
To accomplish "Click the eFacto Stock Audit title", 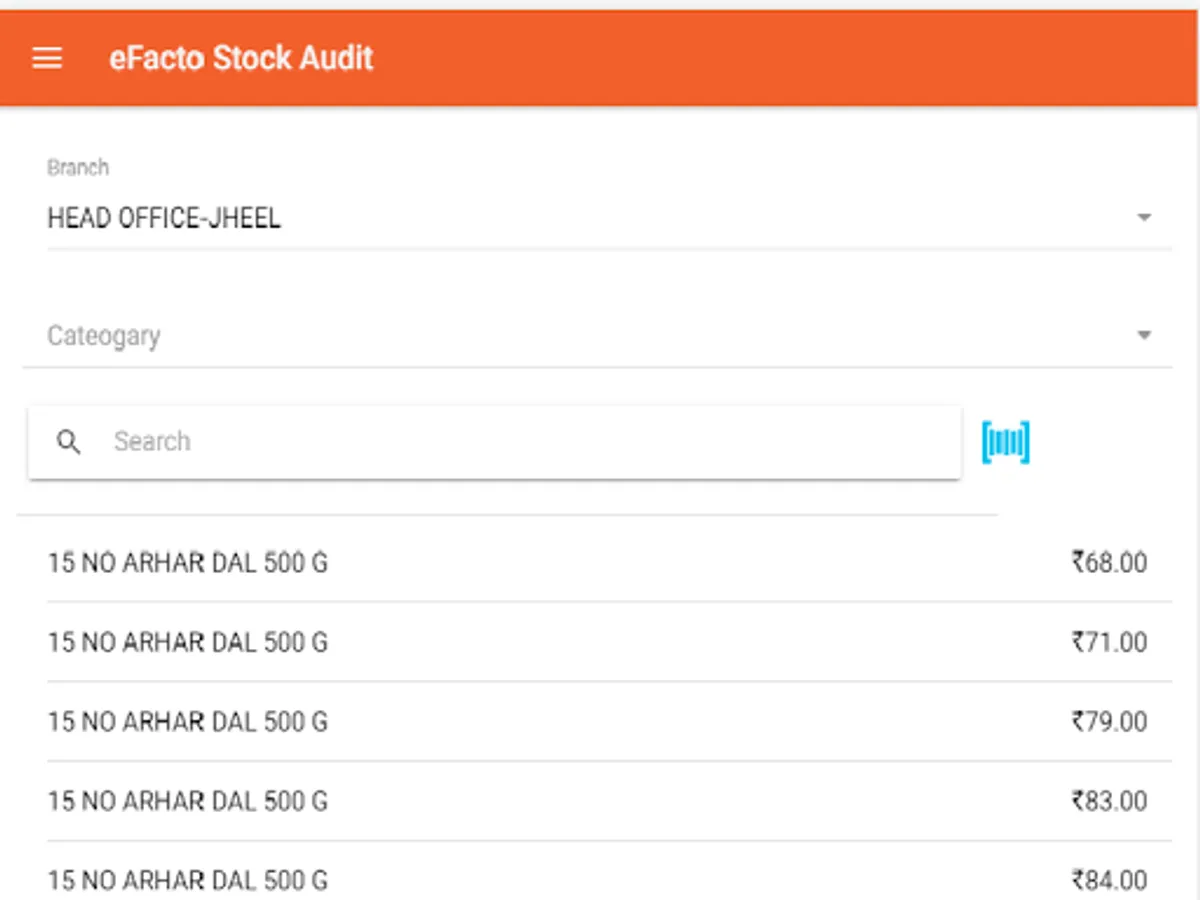I will pyautogui.click(x=241, y=58).
